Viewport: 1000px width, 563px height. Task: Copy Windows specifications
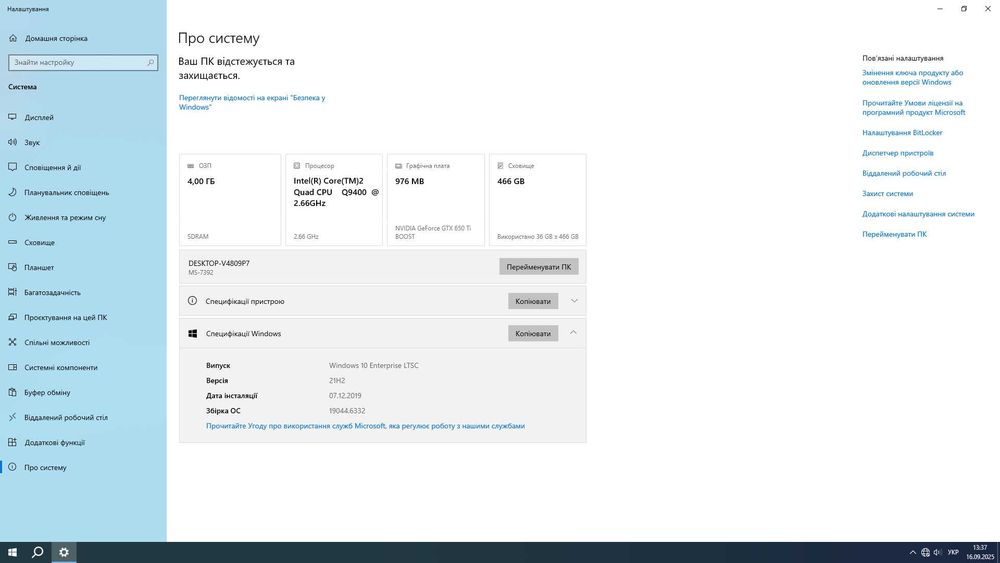click(533, 333)
